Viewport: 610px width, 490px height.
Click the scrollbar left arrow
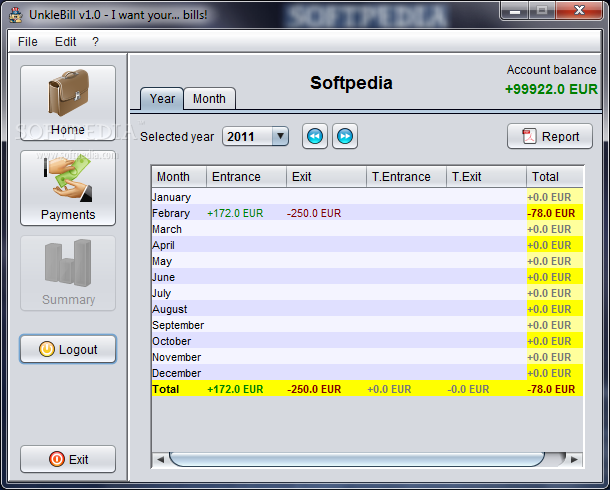tap(160, 459)
